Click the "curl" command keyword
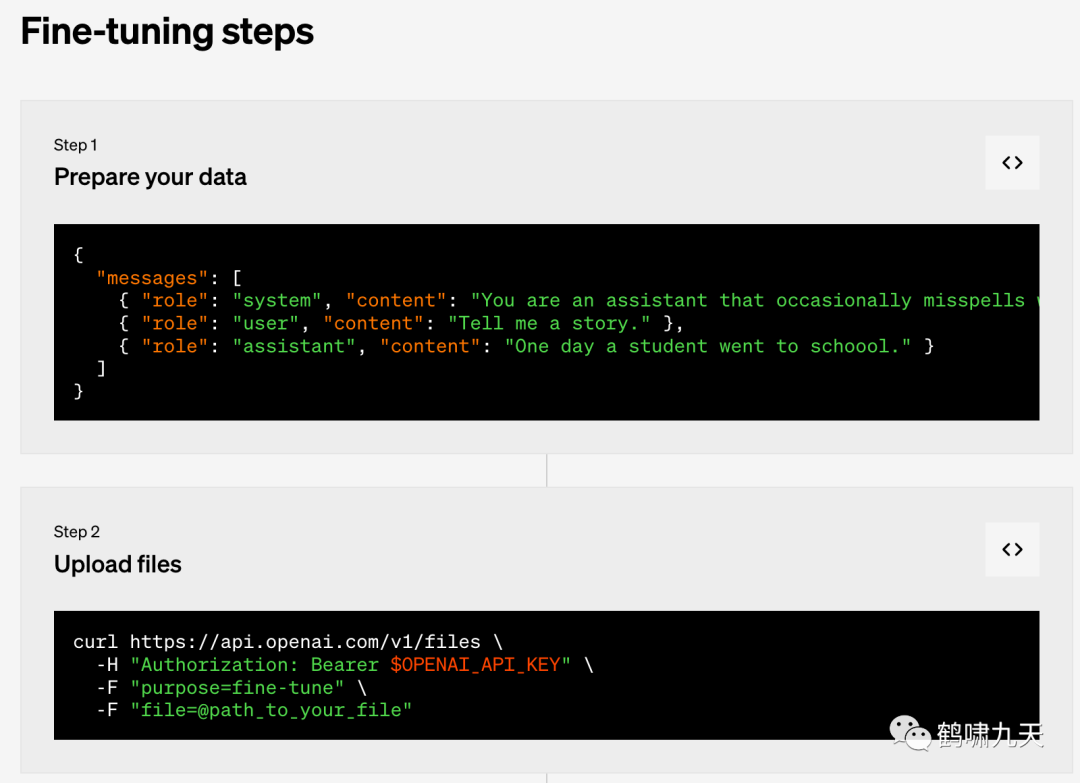 click(x=95, y=642)
